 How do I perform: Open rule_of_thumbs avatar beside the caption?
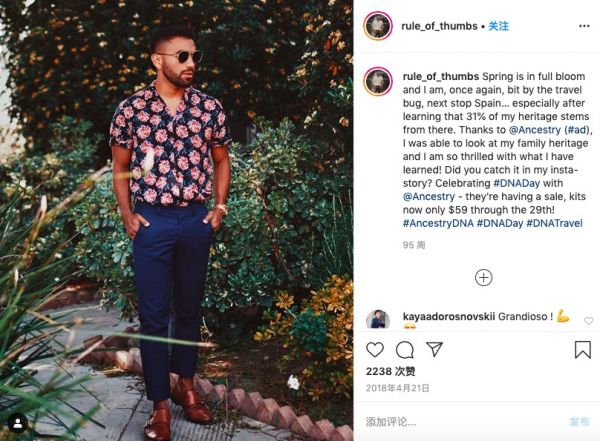tap(377, 81)
